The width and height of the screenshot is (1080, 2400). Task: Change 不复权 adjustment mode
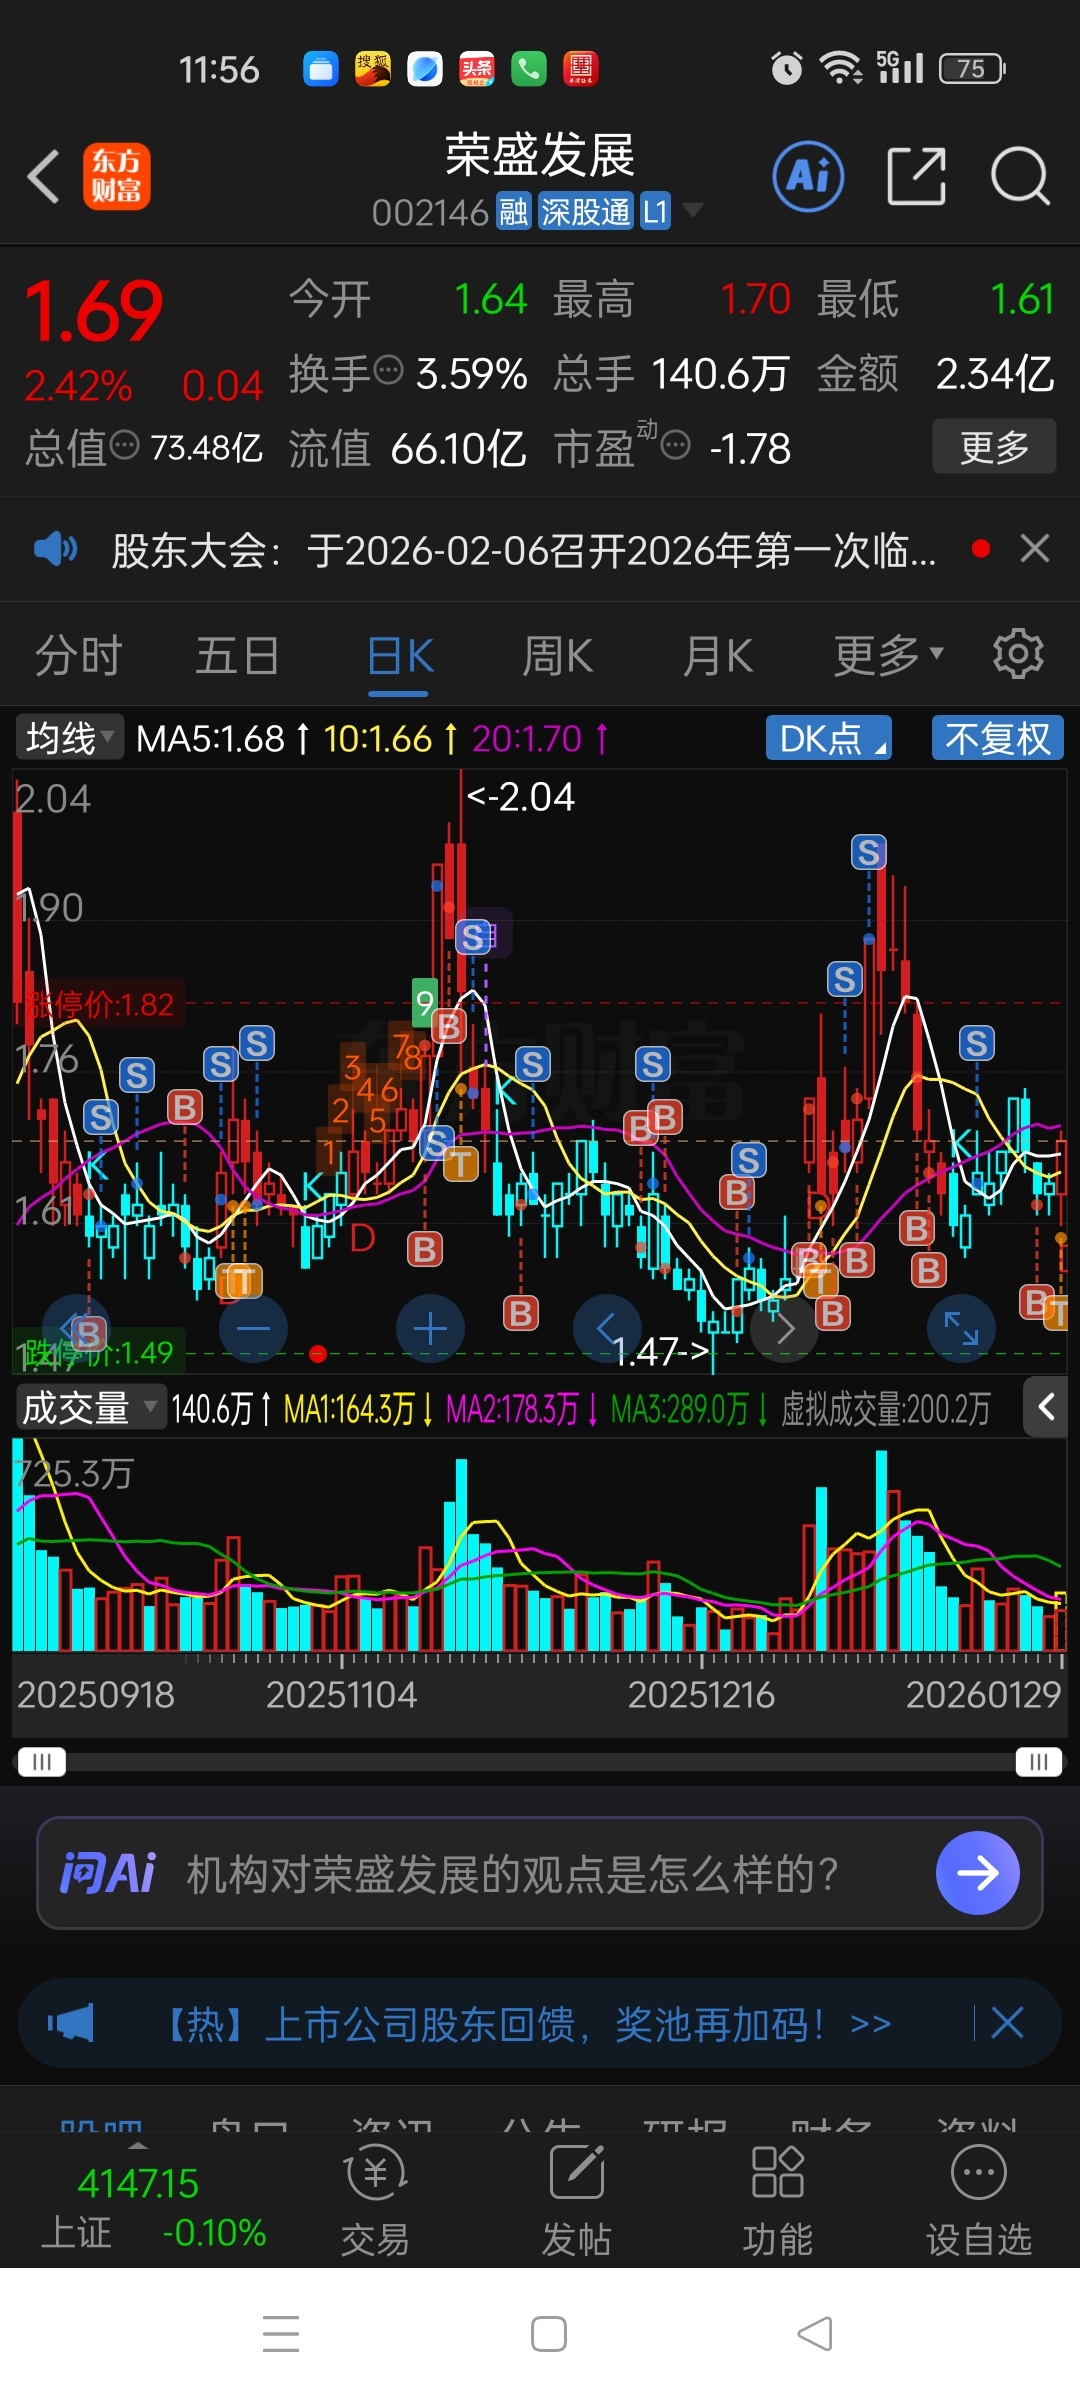998,738
